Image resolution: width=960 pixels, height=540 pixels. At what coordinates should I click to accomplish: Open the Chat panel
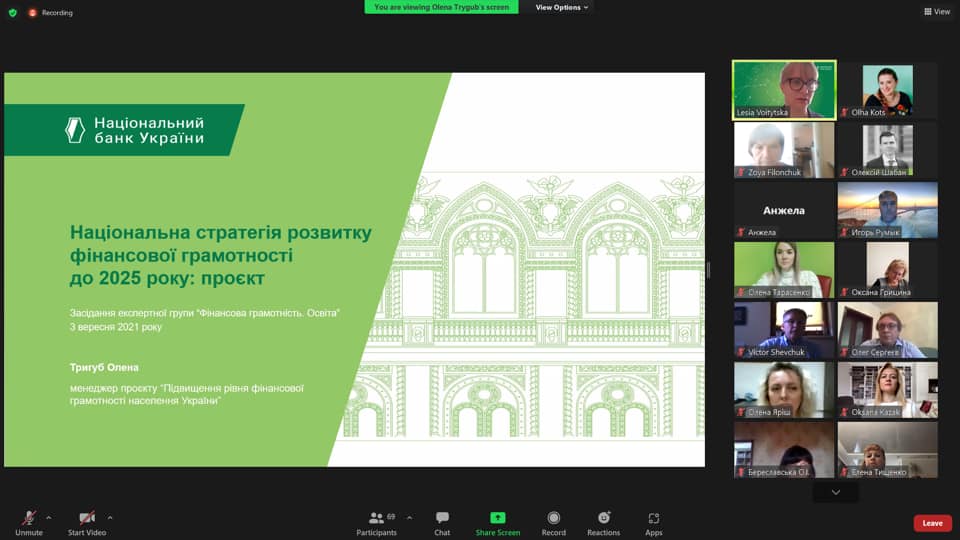tap(442, 518)
